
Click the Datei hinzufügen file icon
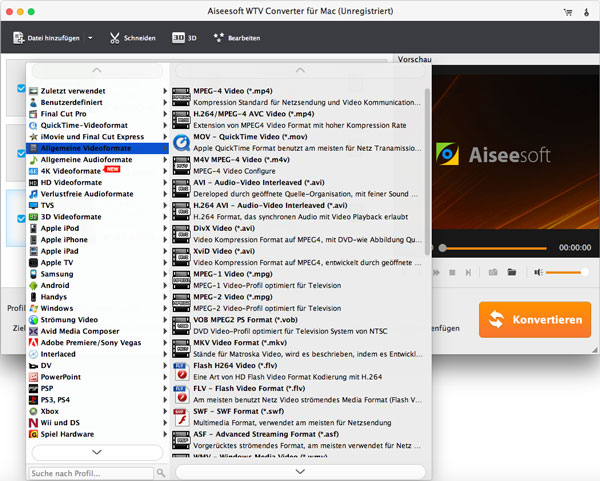coord(18,38)
